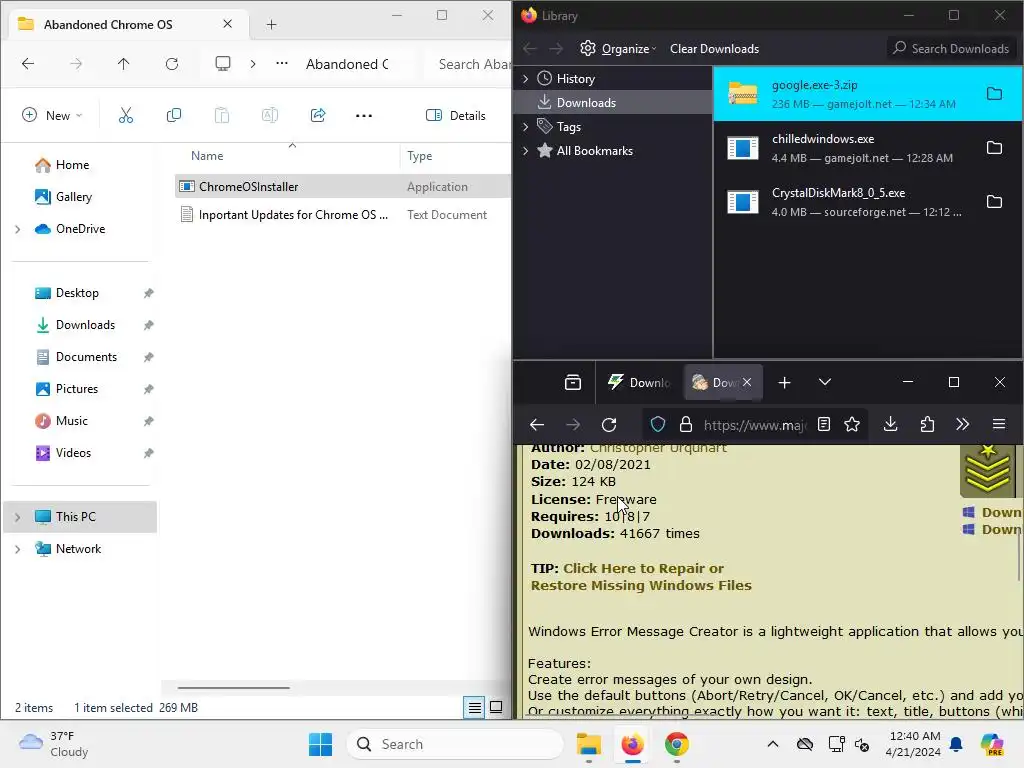Click the Windows Start button
Screen dimensions: 1024x768
click(x=320, y=744)
